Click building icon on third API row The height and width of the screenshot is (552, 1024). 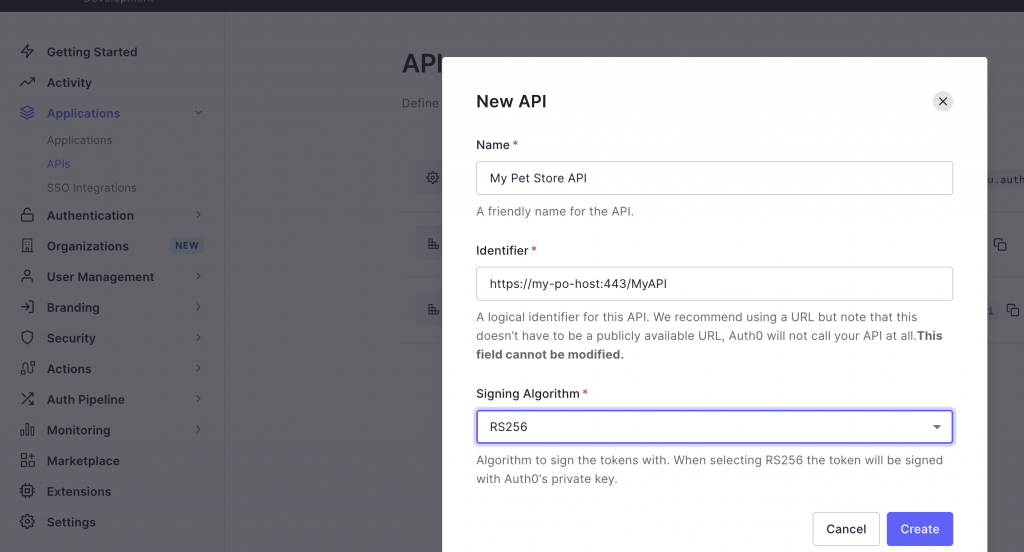click(x=433, y=309)
